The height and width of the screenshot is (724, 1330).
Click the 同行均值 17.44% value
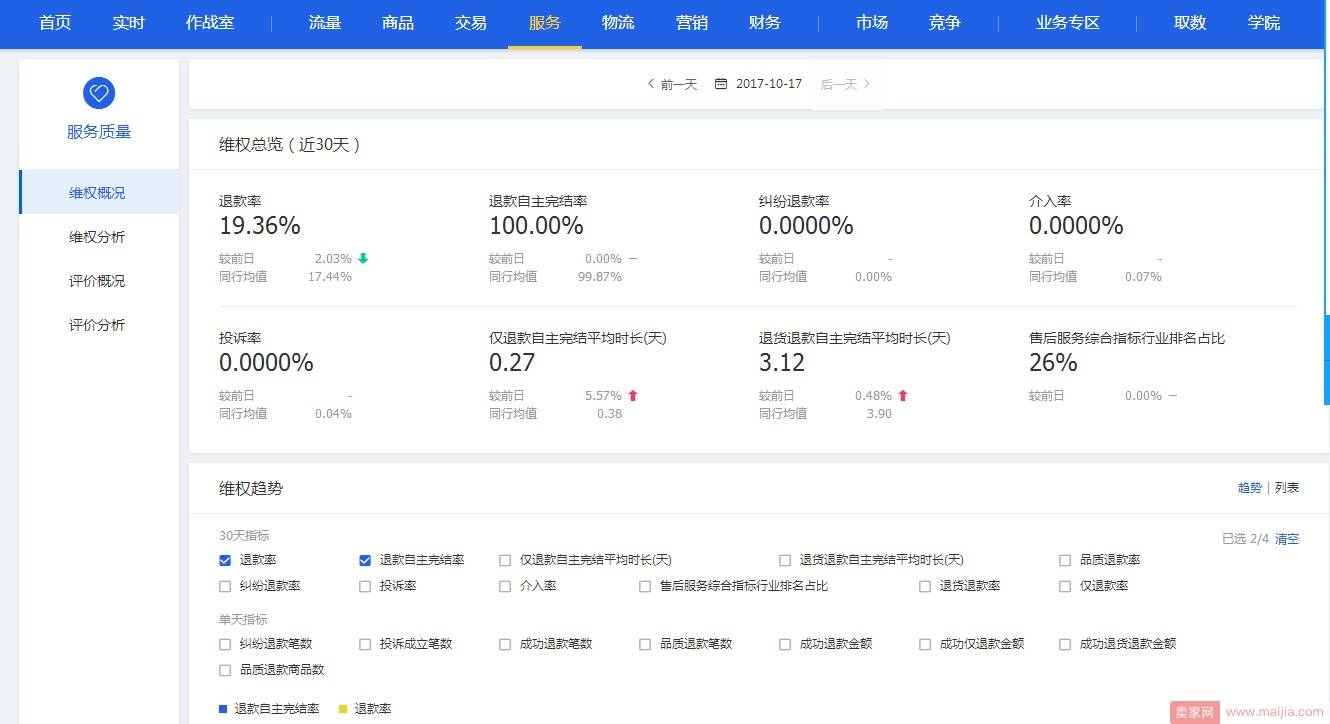(330, 277)
